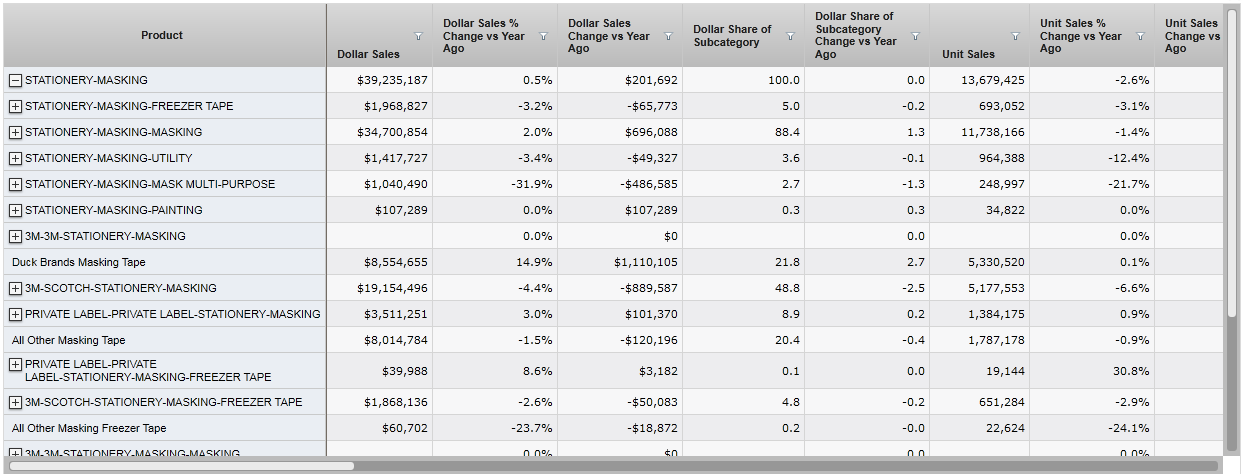Open Dollar Share of Subcategory filter icon

(x=790, y=36)
